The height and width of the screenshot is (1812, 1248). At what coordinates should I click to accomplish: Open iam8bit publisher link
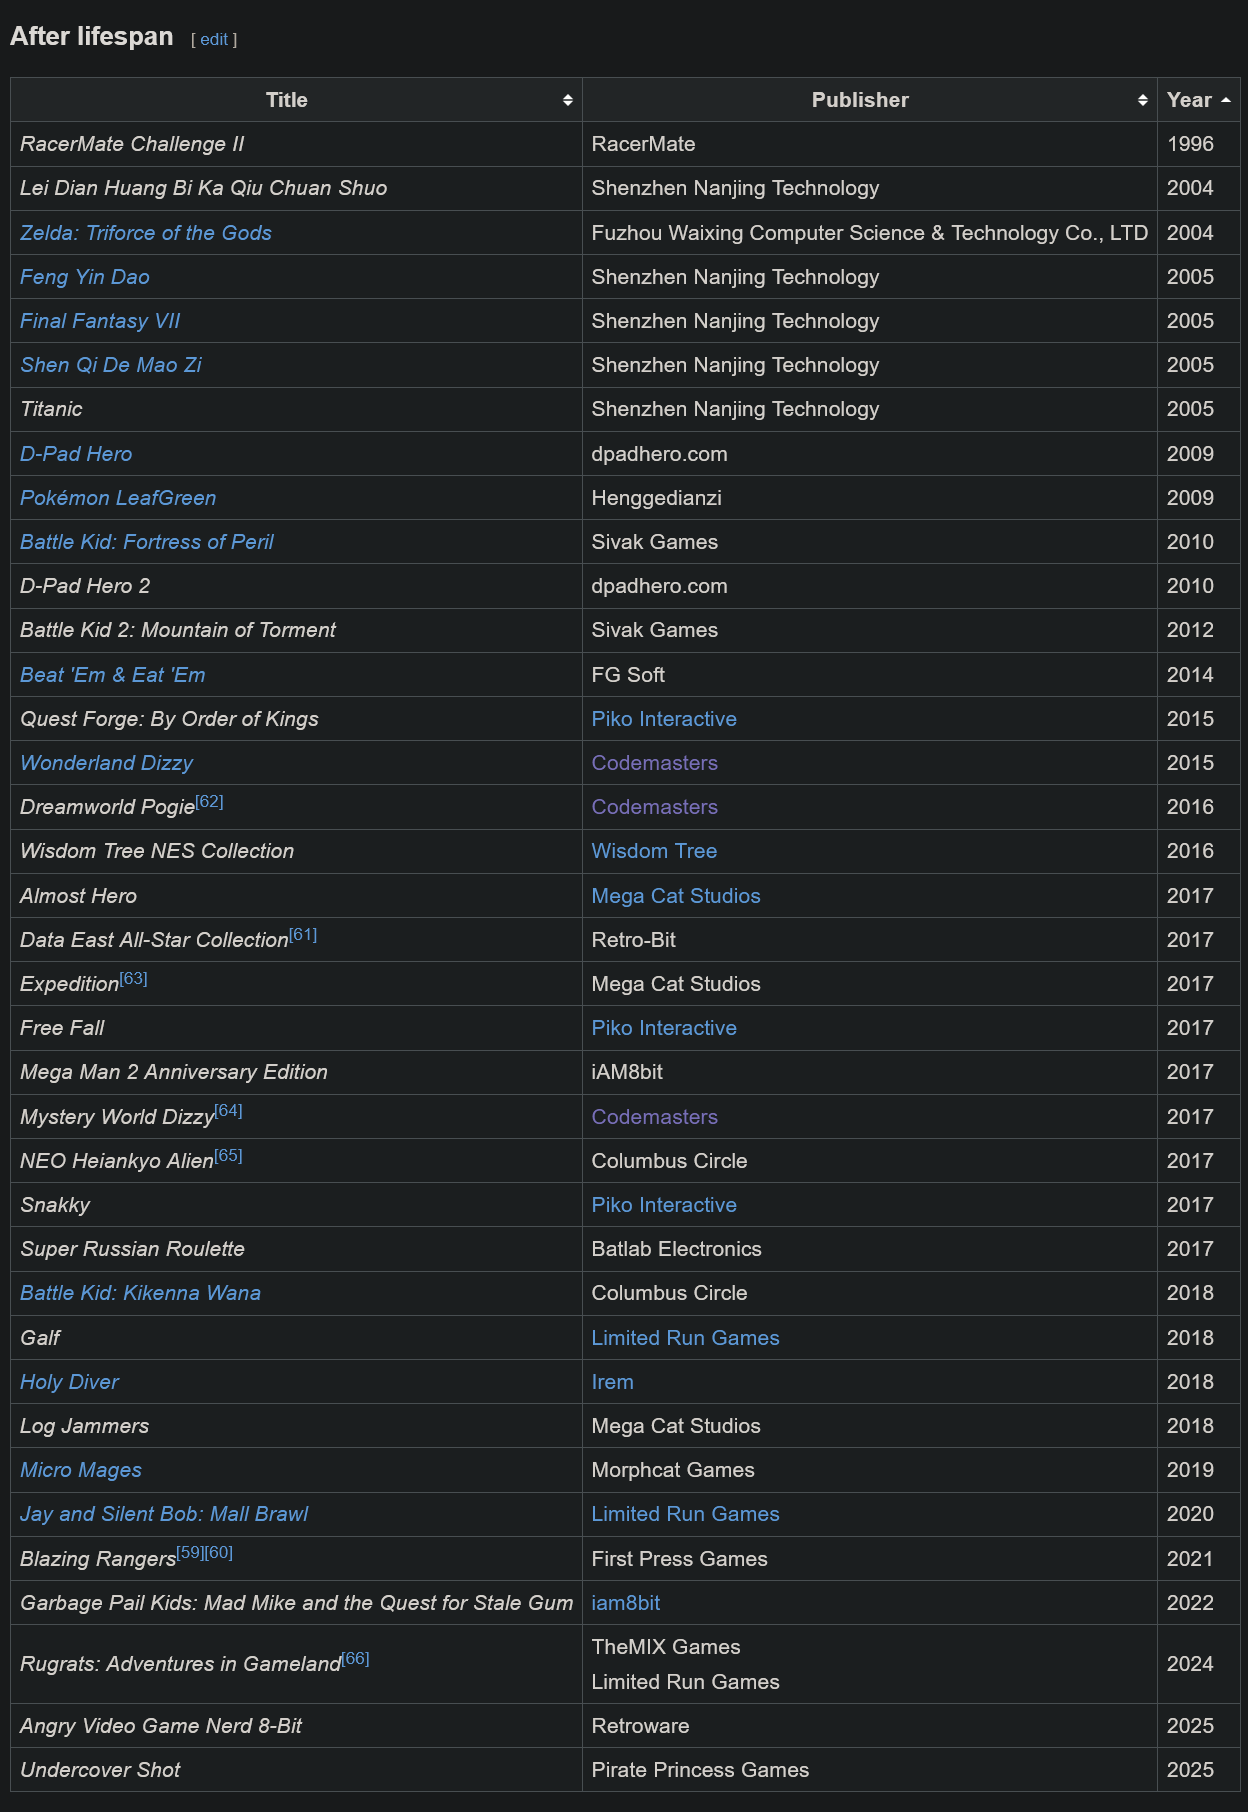pyautogui.click(x=626, y=1603)
